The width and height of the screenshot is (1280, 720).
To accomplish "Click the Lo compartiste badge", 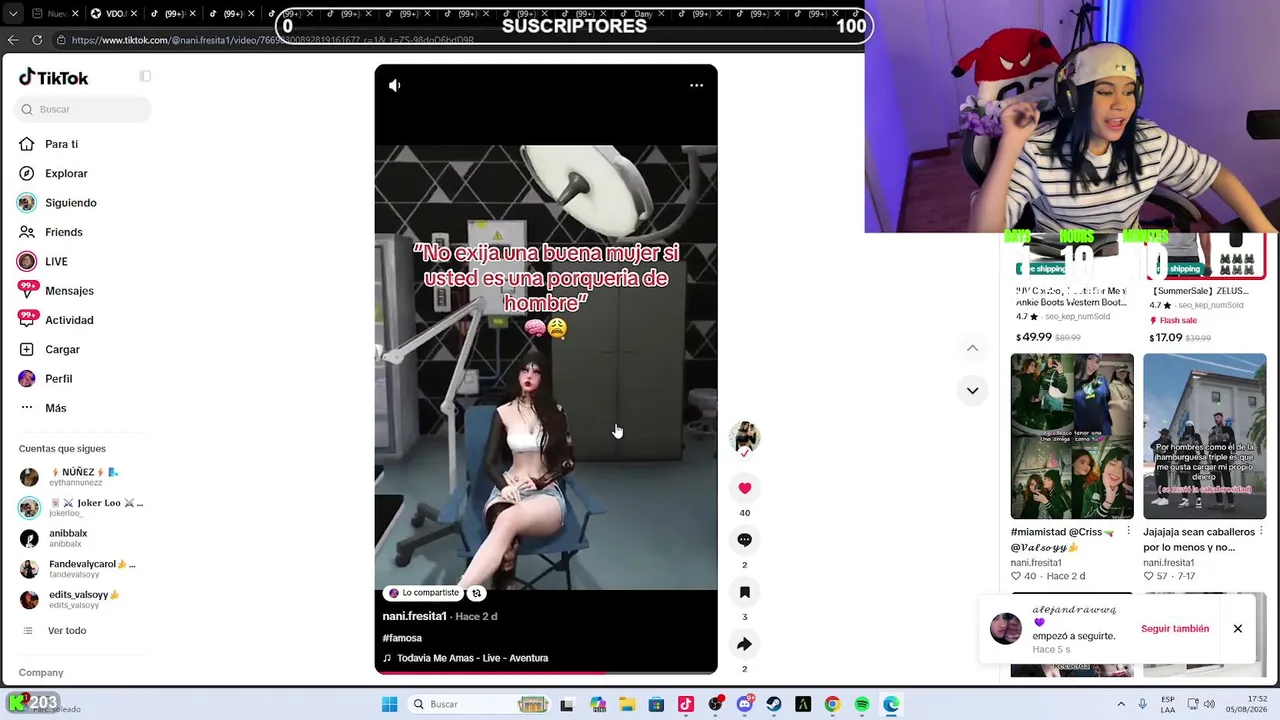I will pos(424,593).
